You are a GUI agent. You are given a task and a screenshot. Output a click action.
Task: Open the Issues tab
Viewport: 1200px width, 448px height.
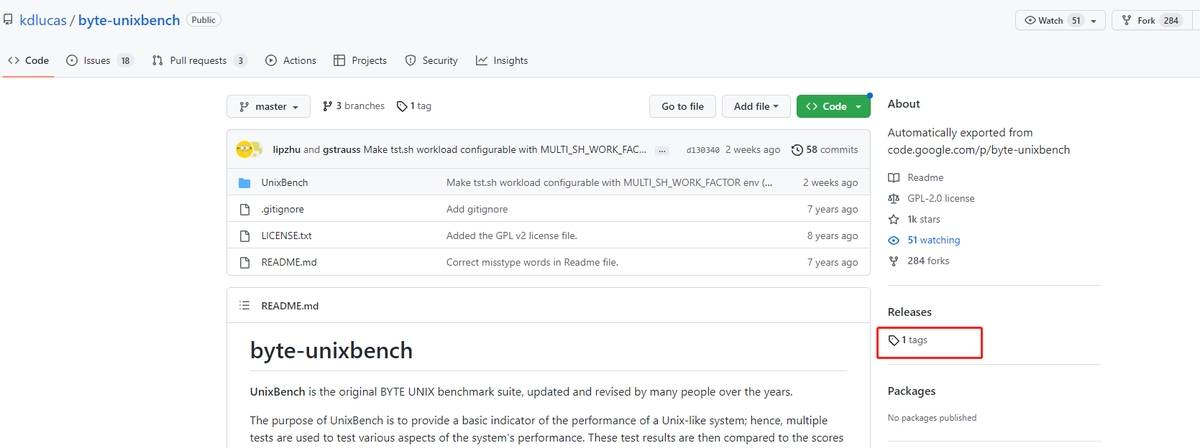coord(99,61)
